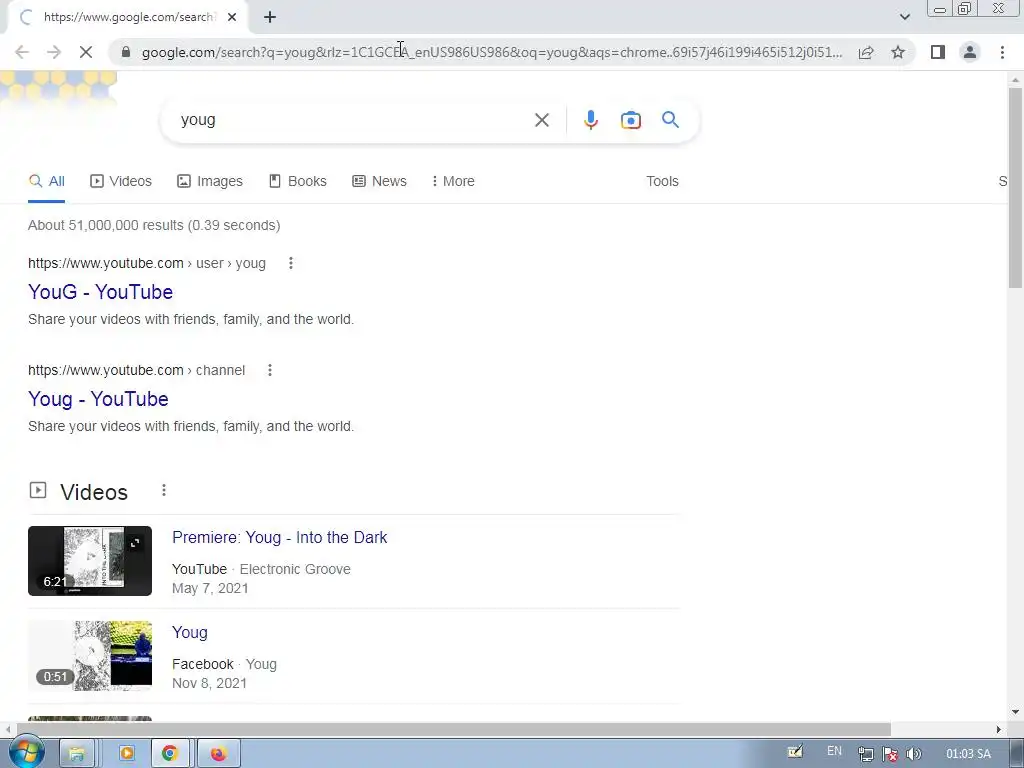Bookmark this tab with the star icon

pos(898,52)
